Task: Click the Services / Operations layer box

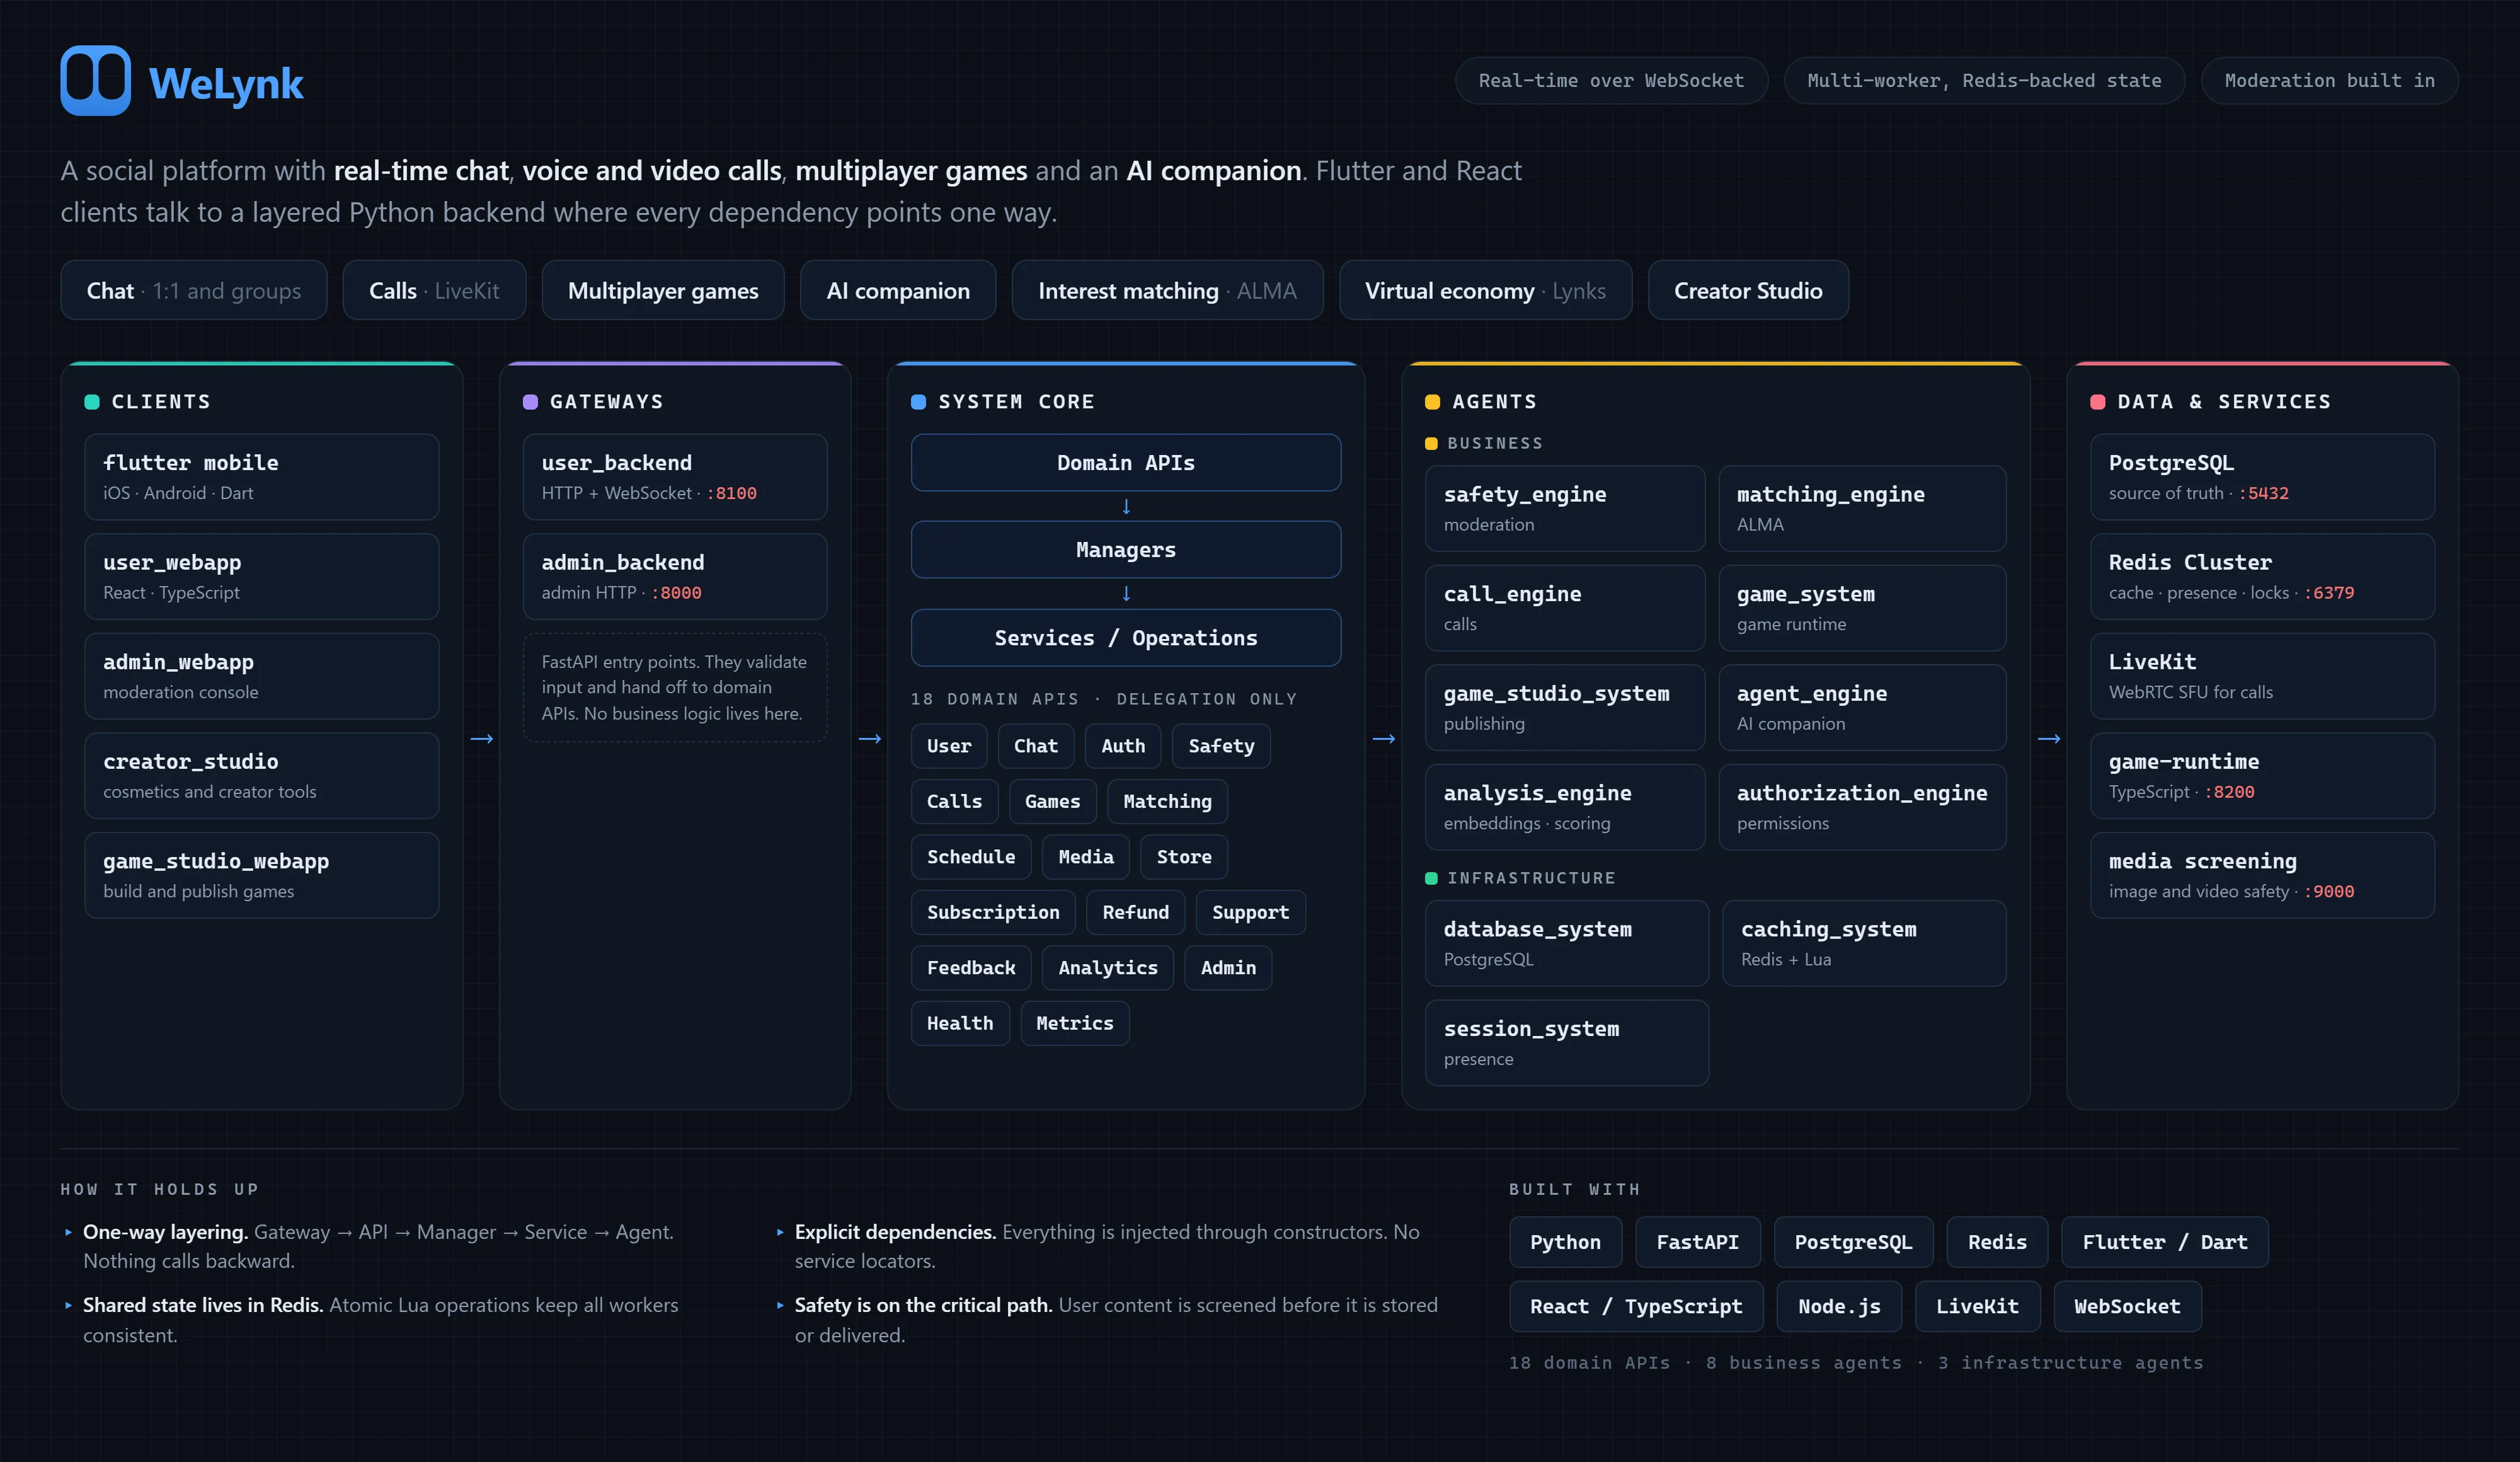Action: pos(1126,637)
